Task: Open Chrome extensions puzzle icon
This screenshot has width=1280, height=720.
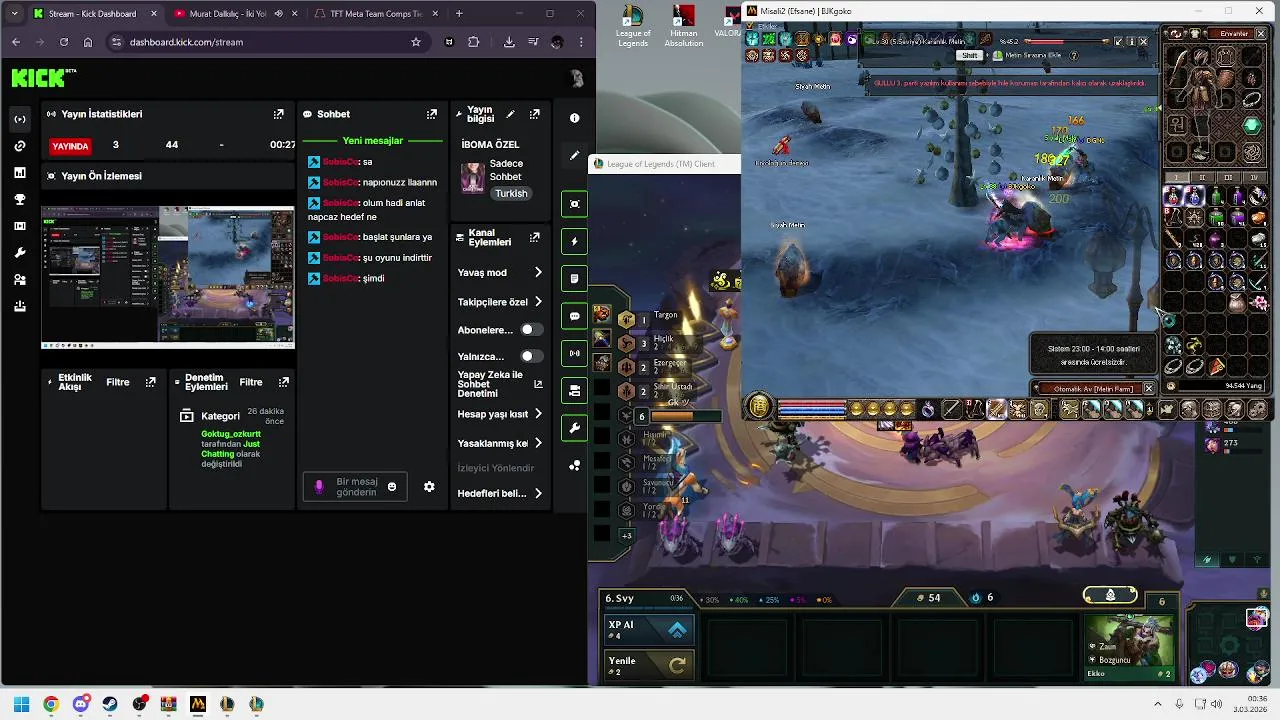Action: tap(474, 42)
